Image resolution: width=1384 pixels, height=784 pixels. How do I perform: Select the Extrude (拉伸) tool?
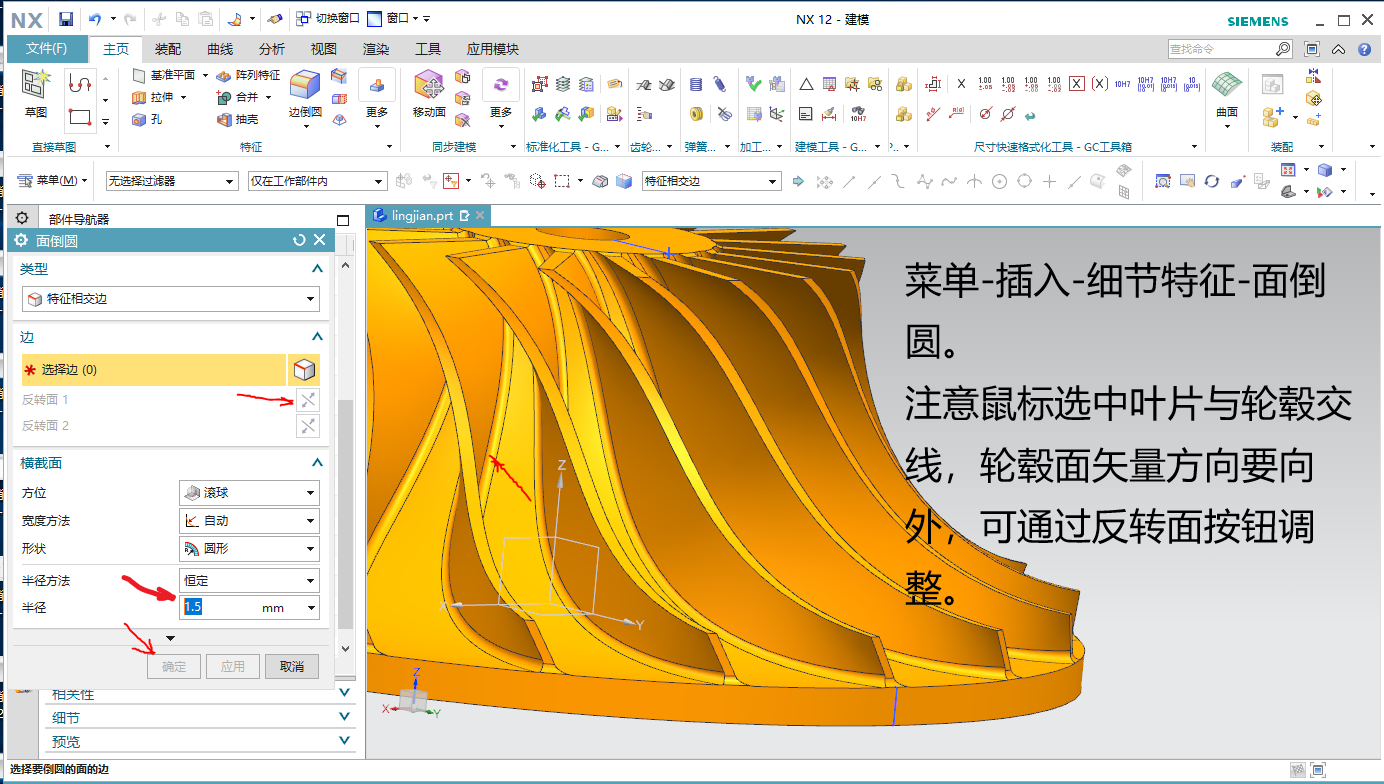[x=154, y=97]
